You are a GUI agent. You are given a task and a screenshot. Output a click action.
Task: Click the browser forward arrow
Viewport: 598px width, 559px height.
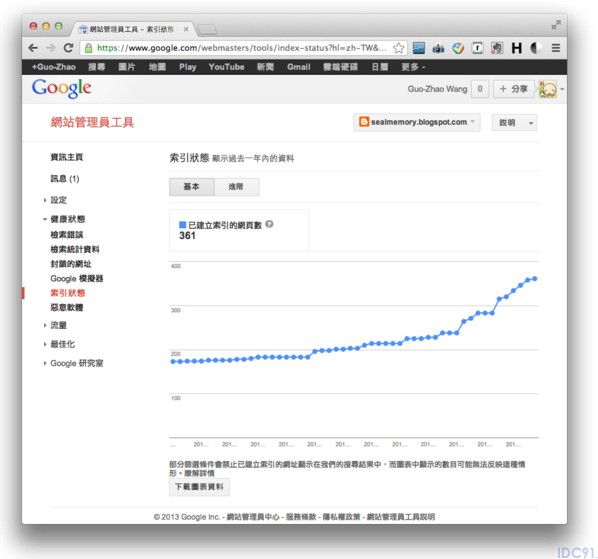pos(50,48)
